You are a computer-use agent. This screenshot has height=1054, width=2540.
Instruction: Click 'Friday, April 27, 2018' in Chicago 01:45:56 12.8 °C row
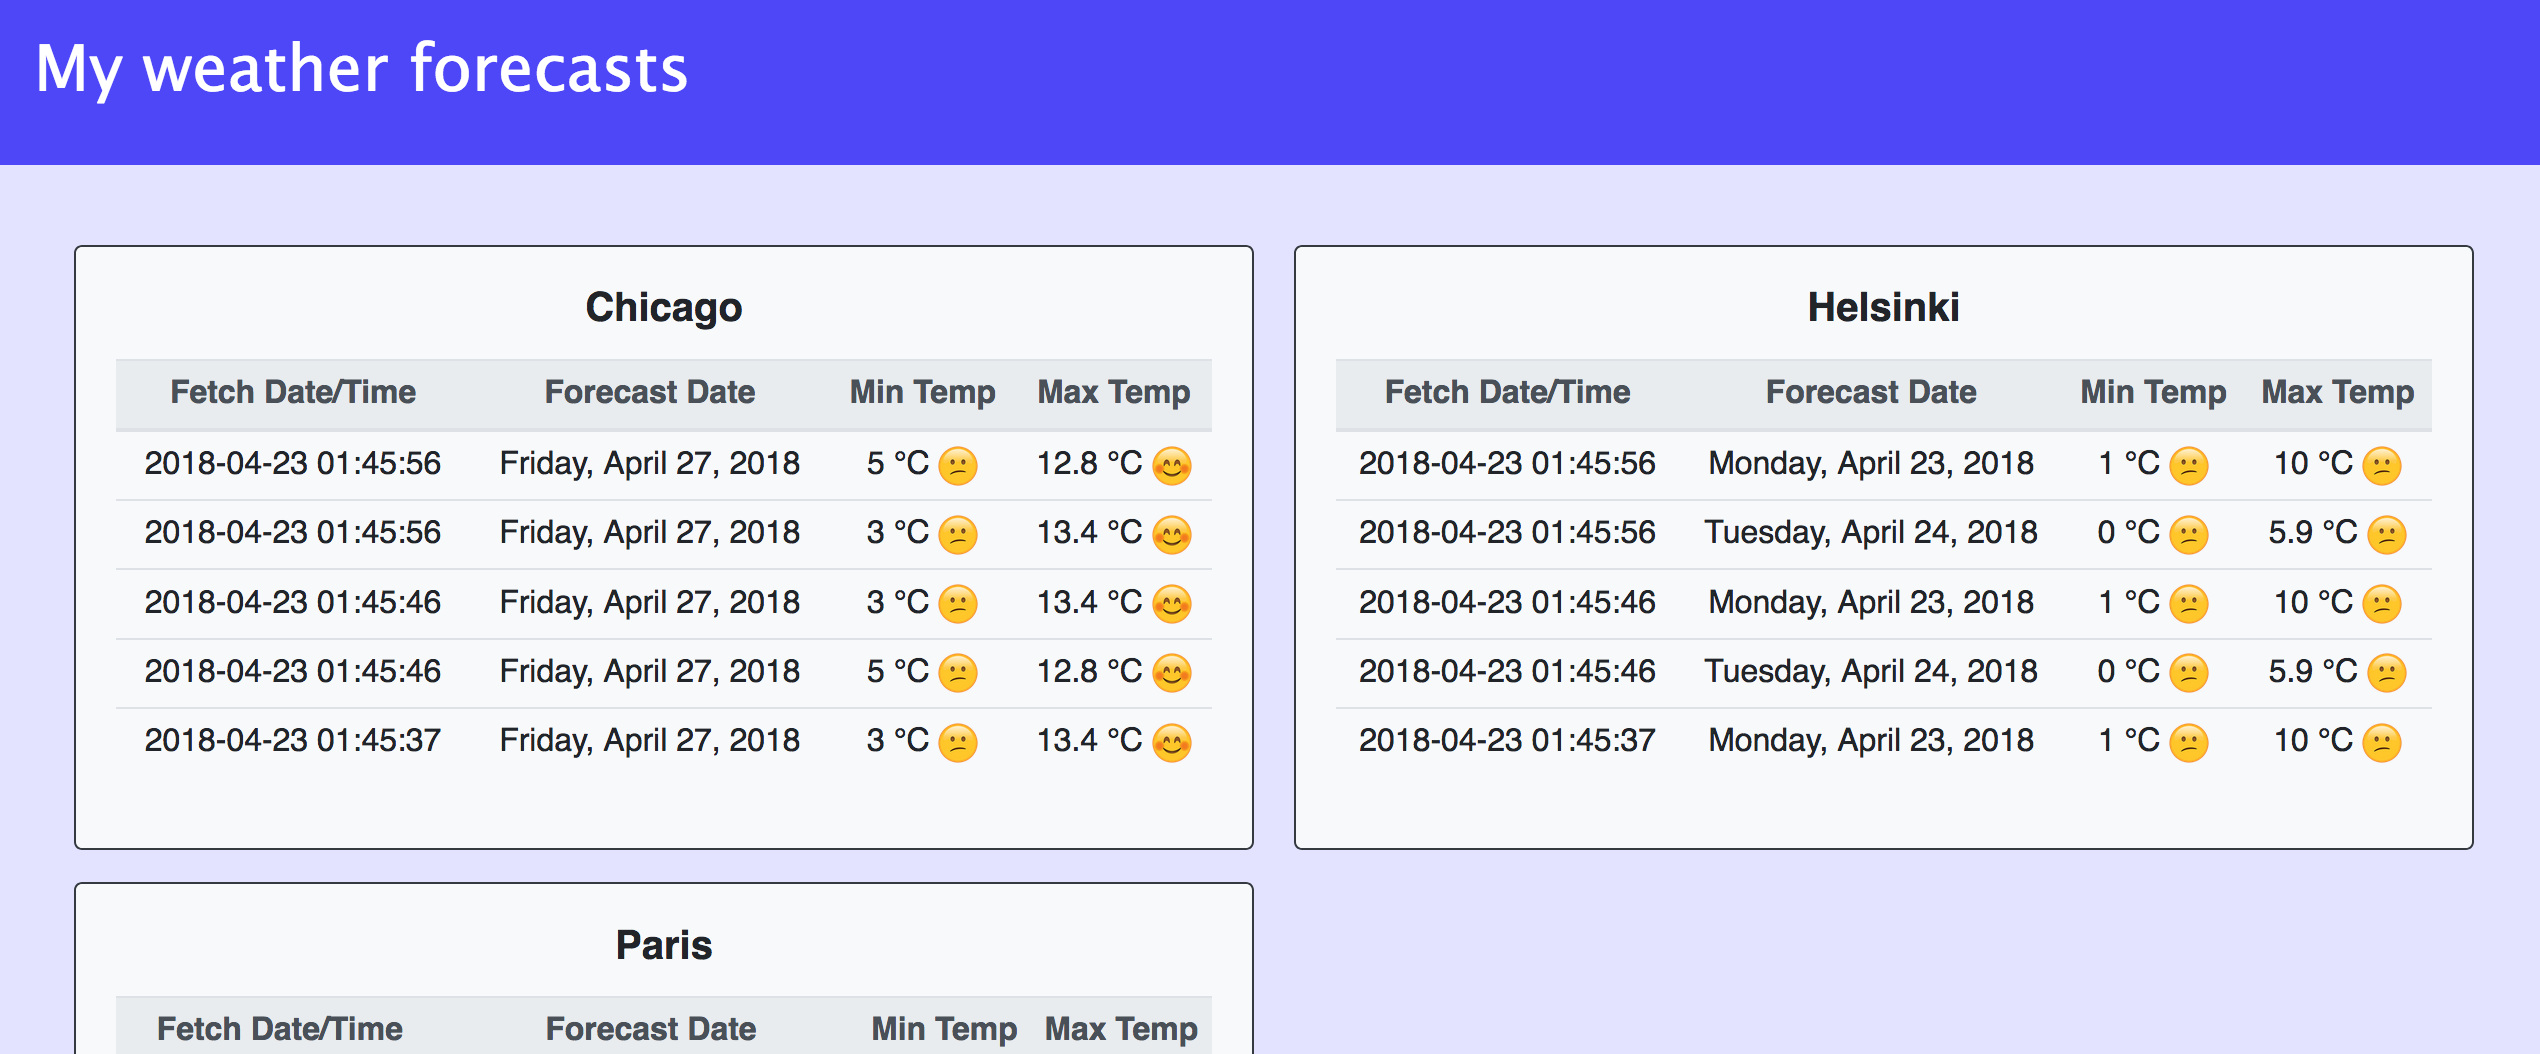point(650,464)
